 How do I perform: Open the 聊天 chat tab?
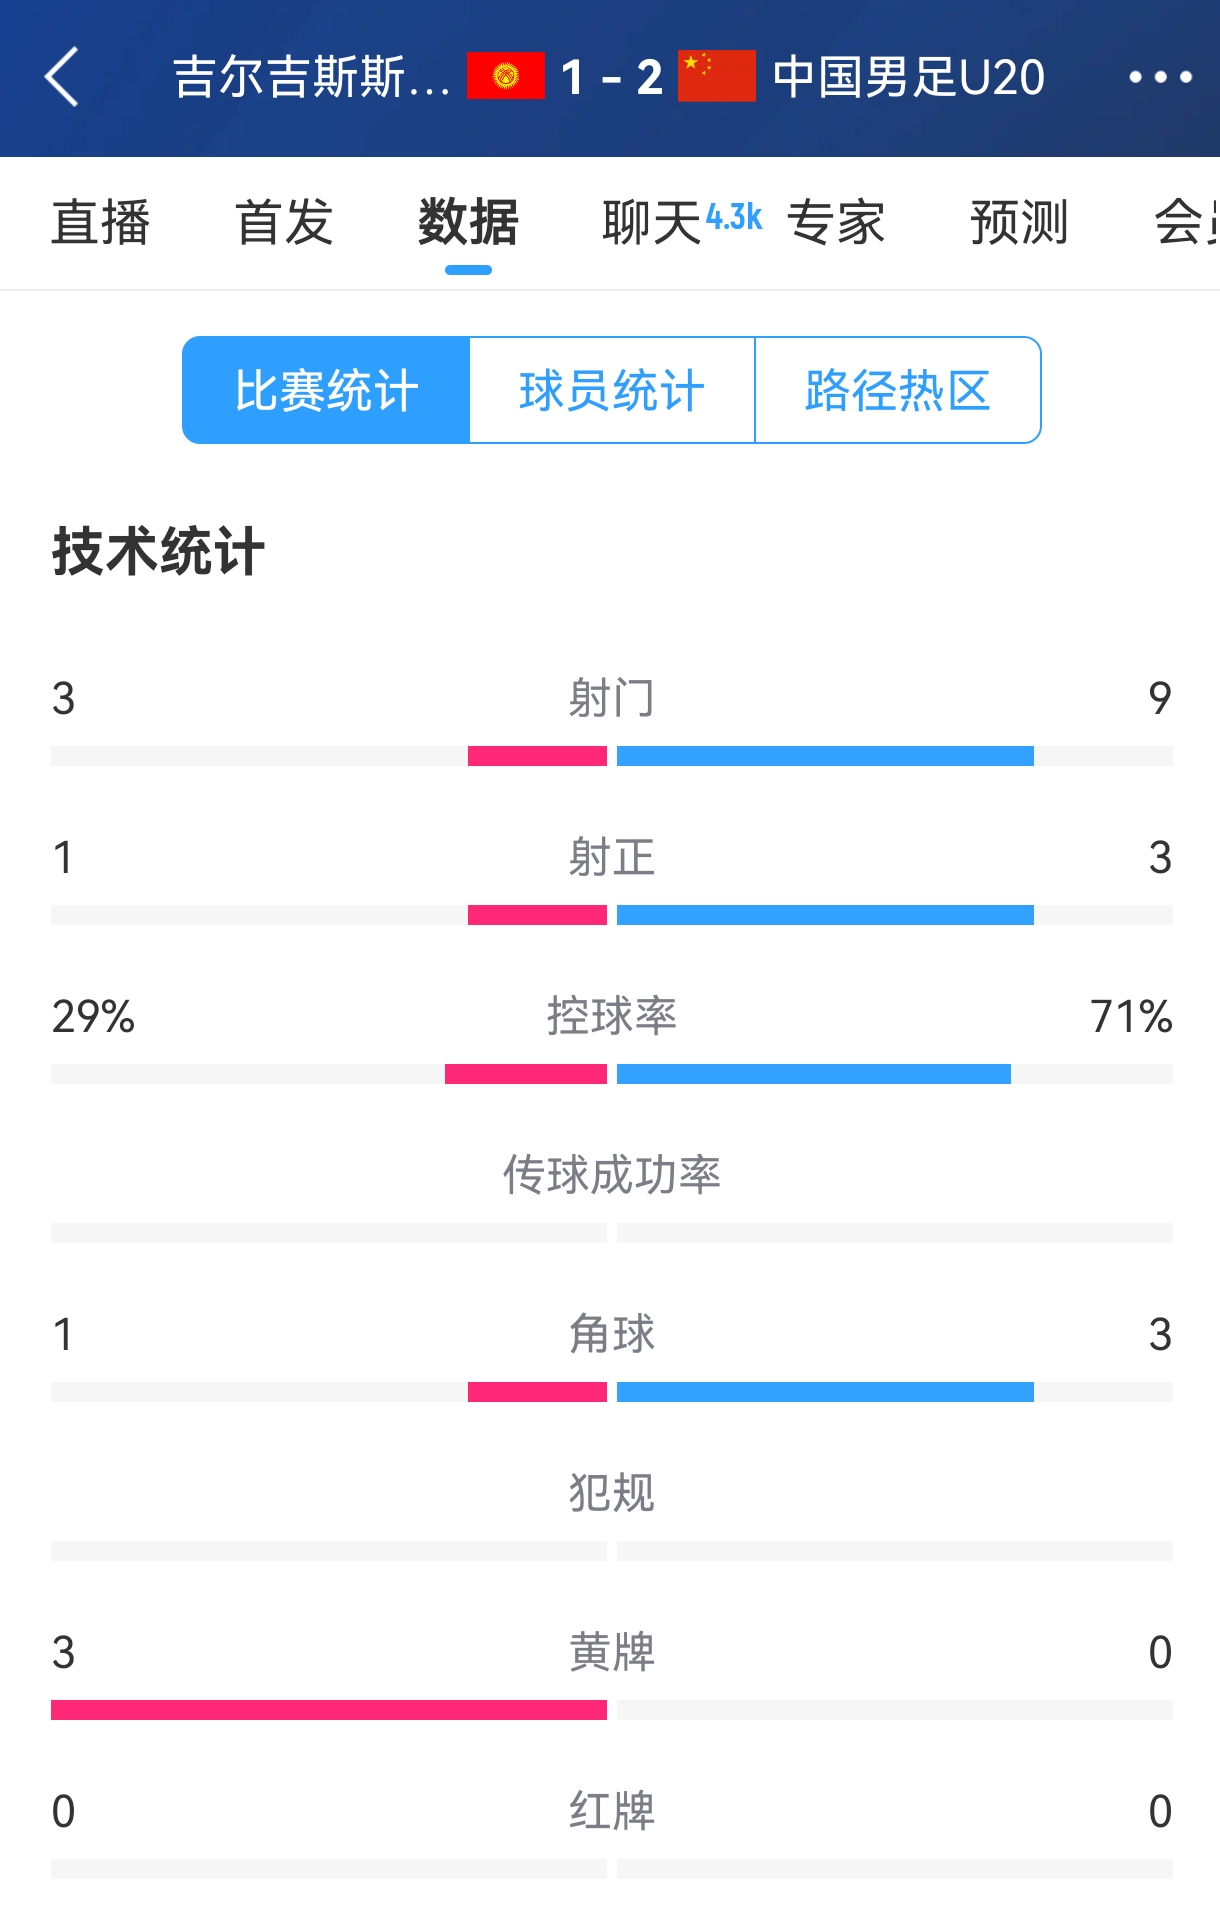[x=652, y=222]
